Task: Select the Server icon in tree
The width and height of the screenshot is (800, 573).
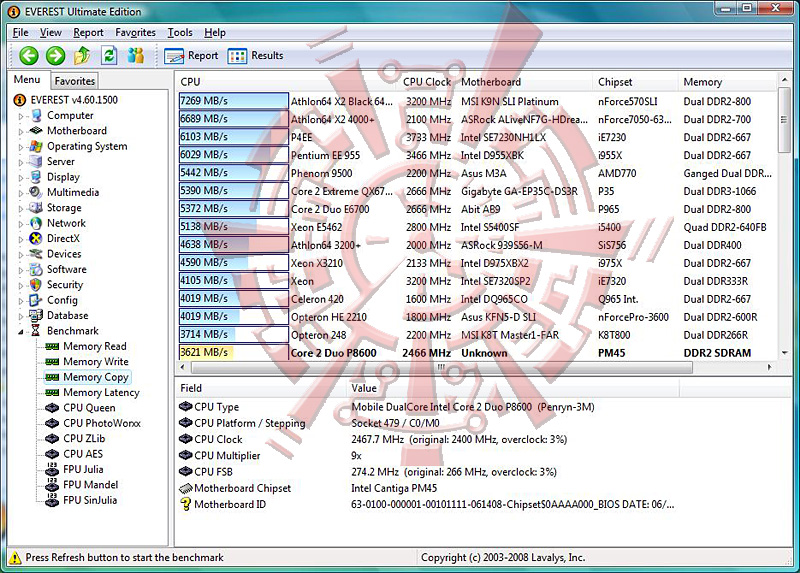Action: [x=36, y=162]
